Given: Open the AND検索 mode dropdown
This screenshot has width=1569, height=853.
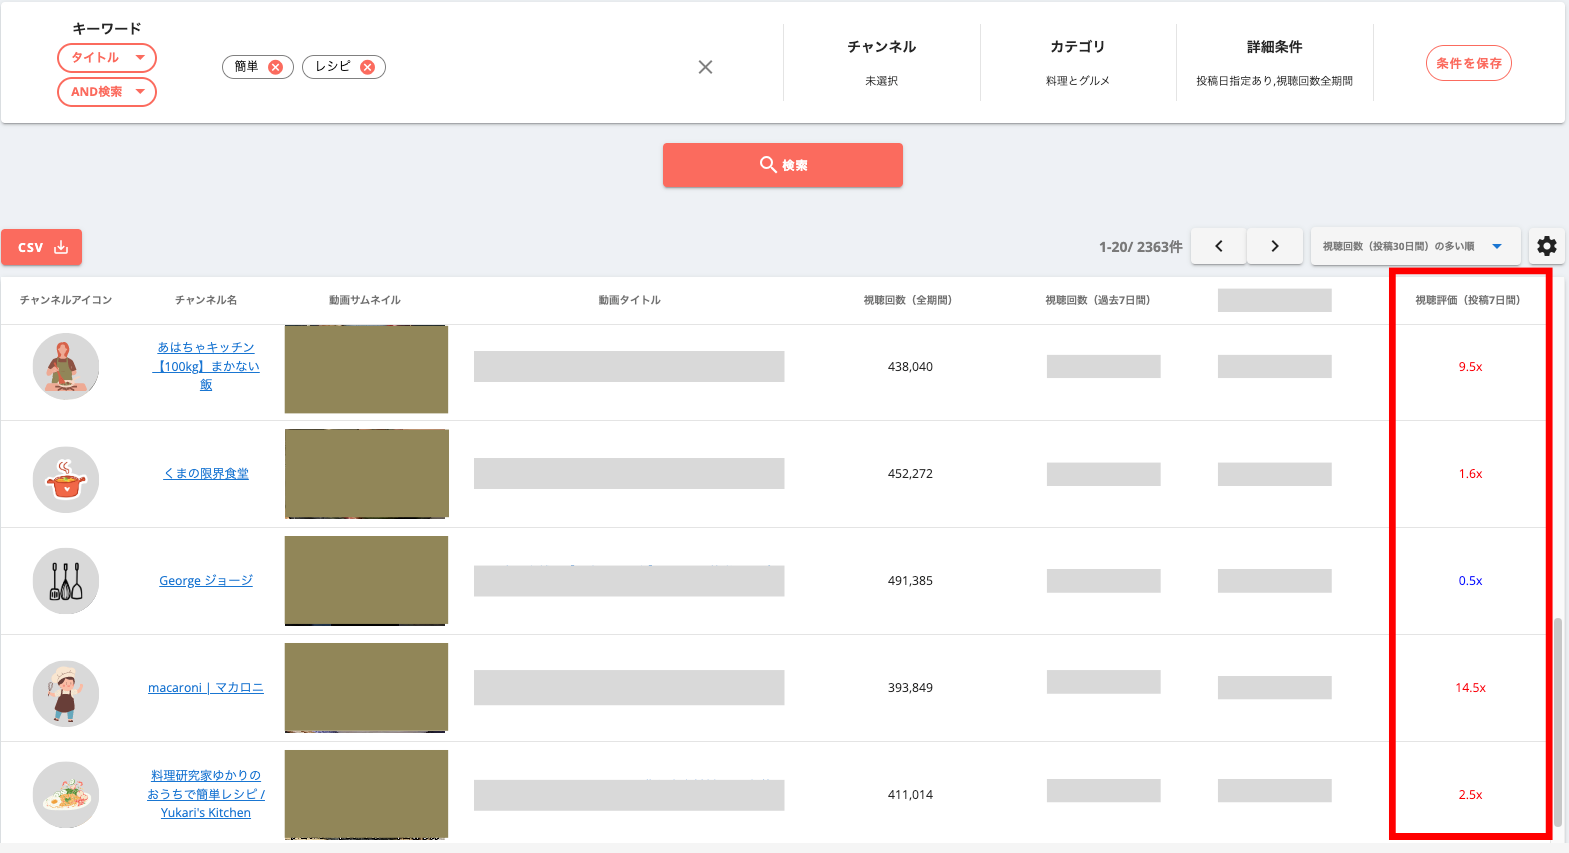Looking at the screenshot, I should tap(107, 92).
